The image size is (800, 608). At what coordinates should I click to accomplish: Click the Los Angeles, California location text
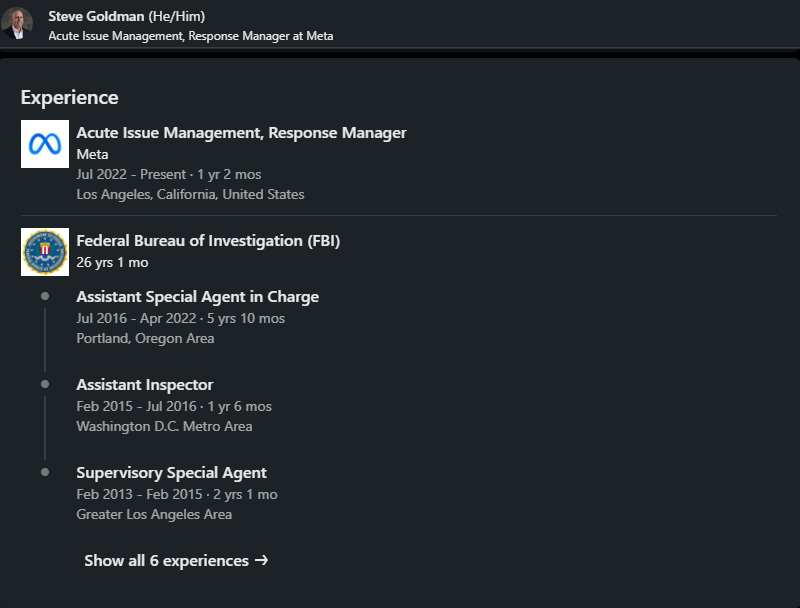click(x=190, y=194)
